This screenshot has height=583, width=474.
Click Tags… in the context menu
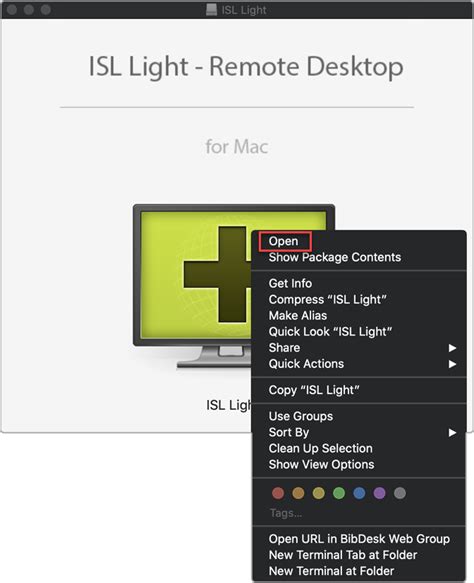pos(286,513)
